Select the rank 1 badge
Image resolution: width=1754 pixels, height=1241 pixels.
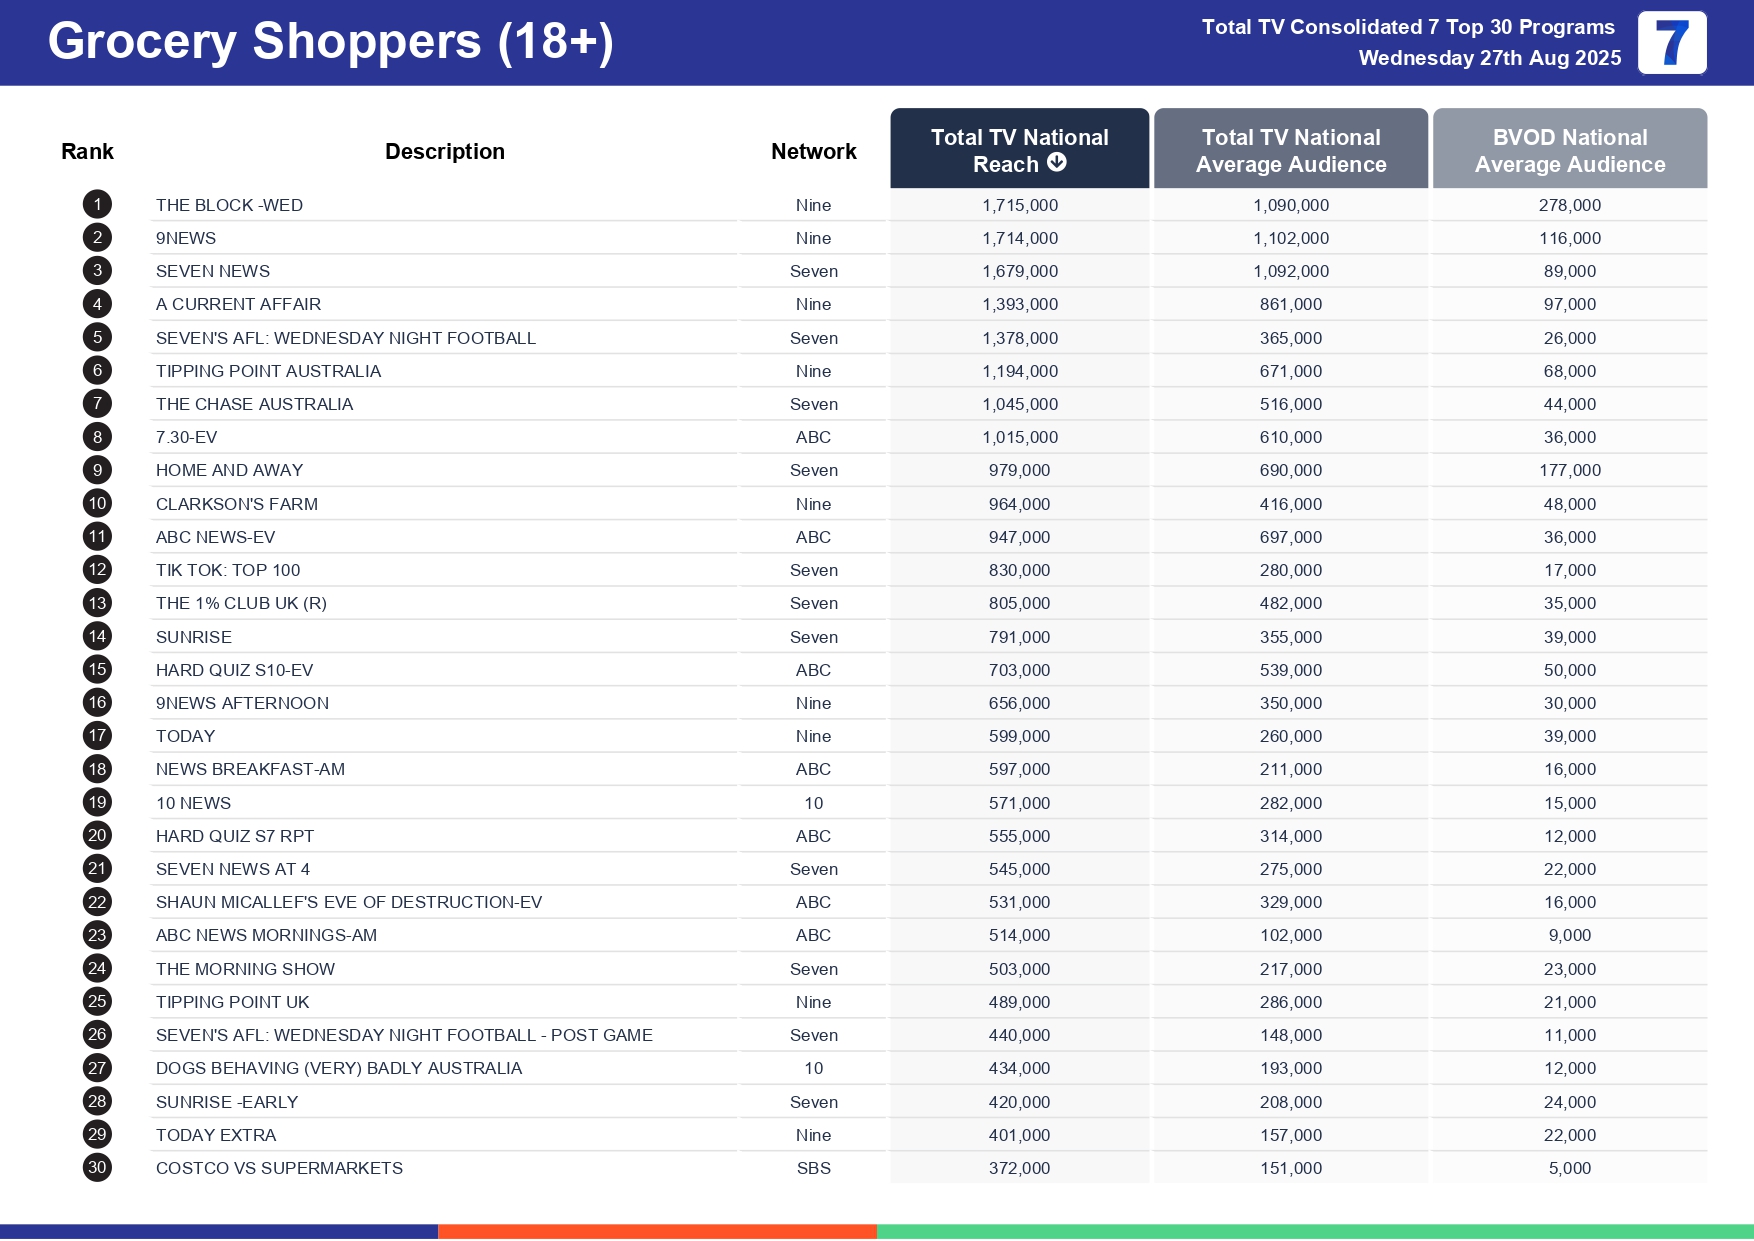pos(97,205)
